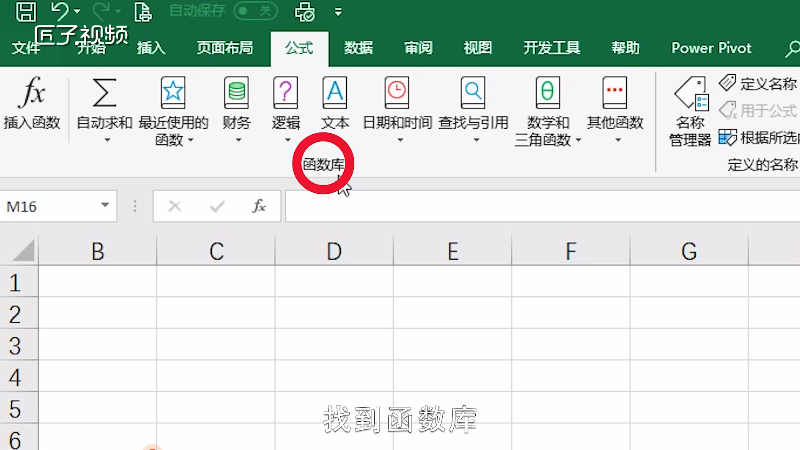
Task: Click the formula bar input field
Action: pos(540,206)
